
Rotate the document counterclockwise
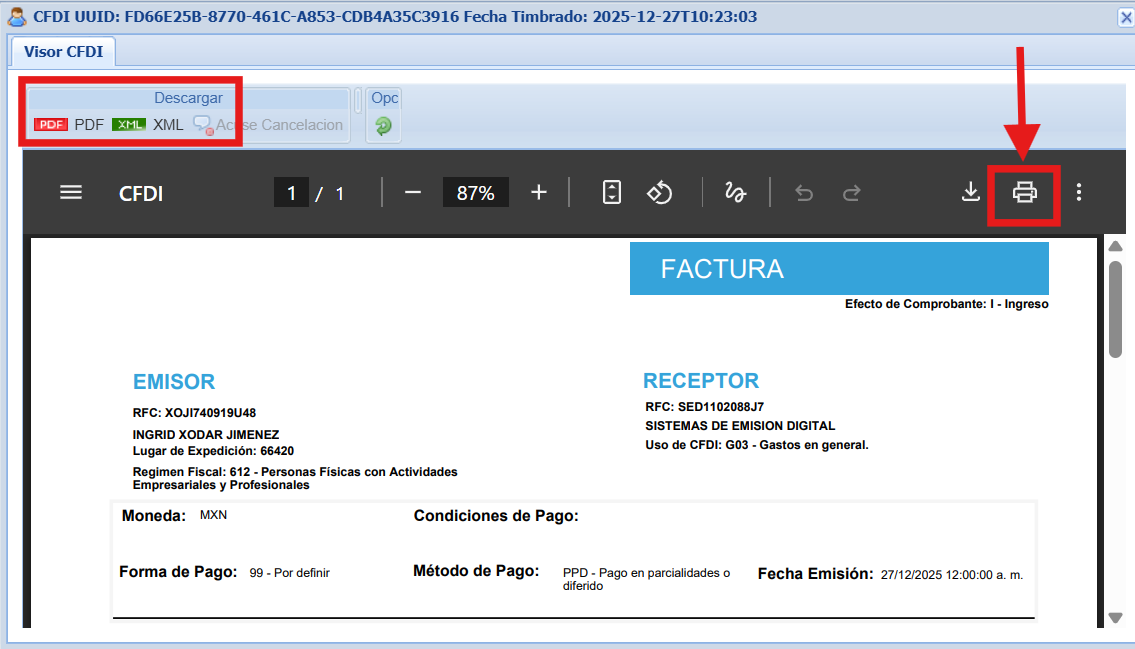pyautogui.click(x=659, y=193)
